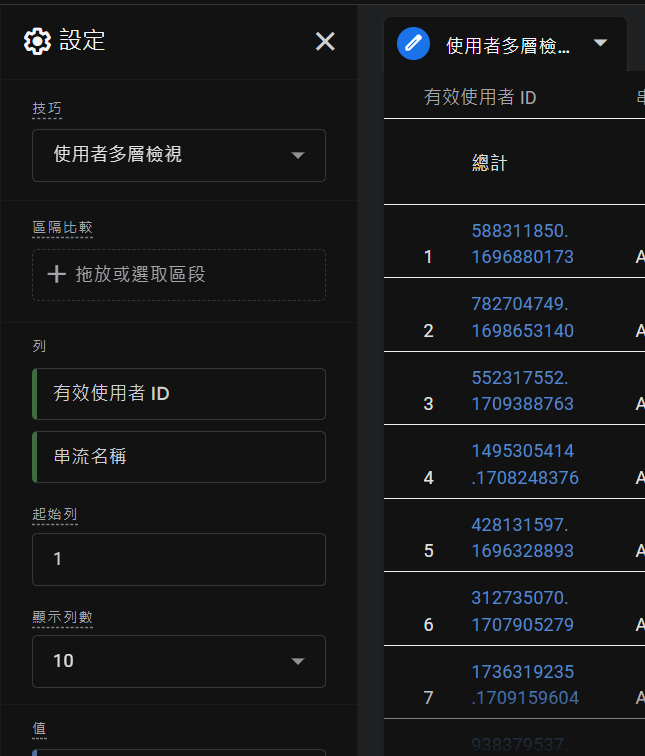Viewport: 645px width, 756px height.
Task: Click the 區隔比較 label
Action: point(62,227)
